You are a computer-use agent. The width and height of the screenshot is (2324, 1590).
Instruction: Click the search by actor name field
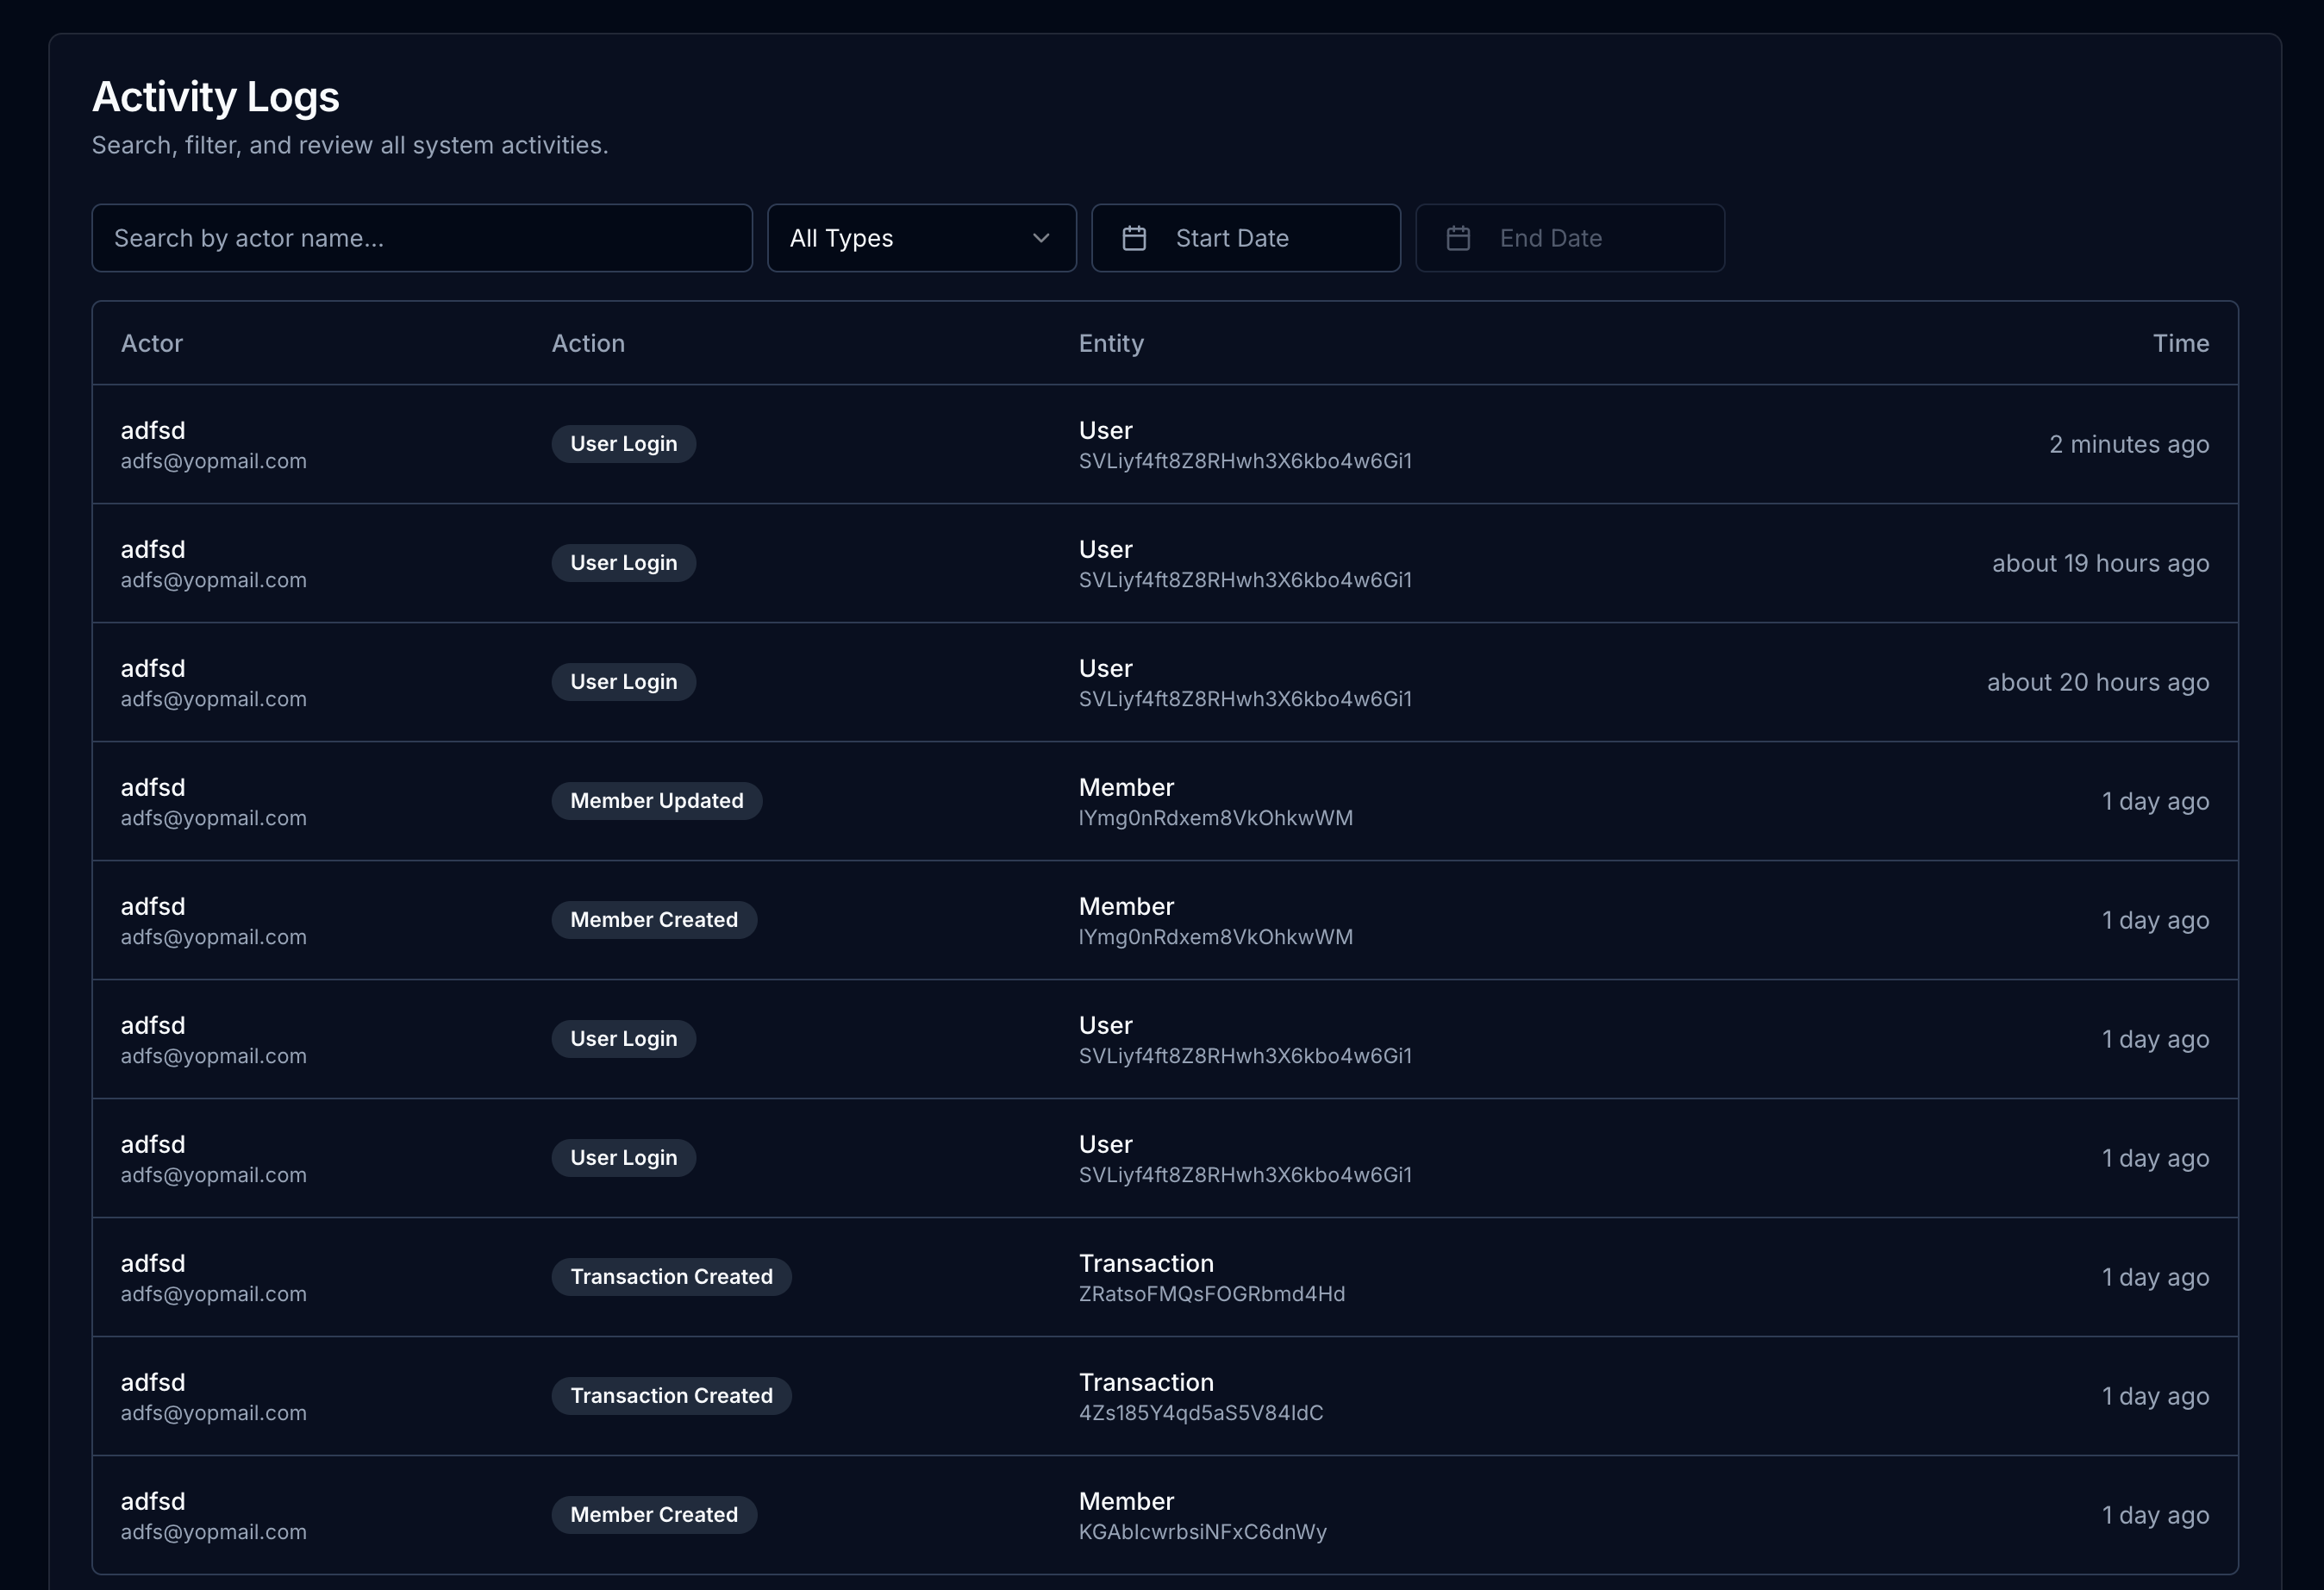[421, 238]
